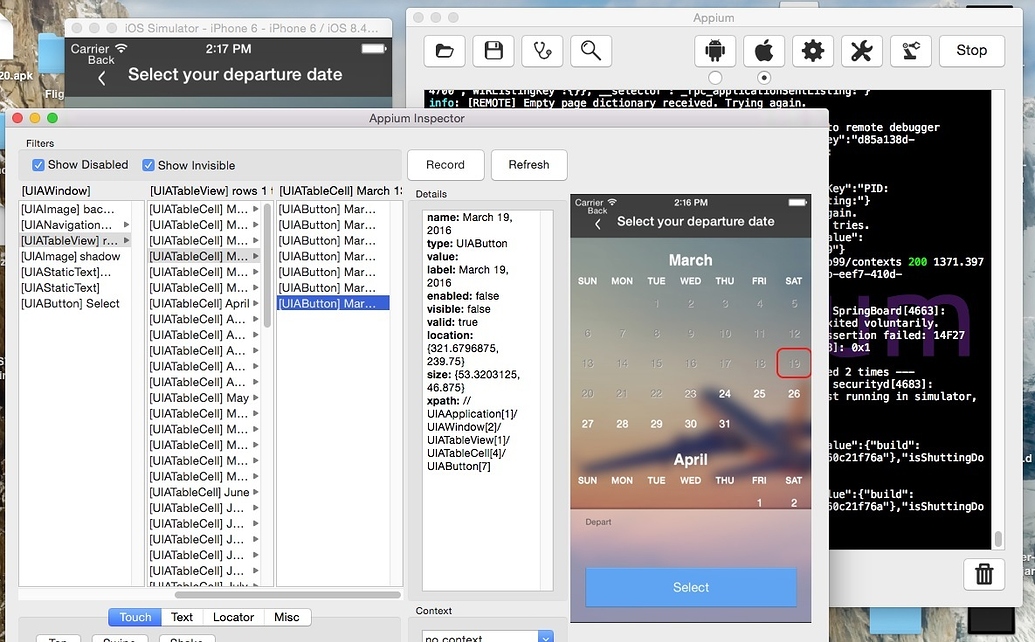Click Appium log console scrollbar

[998, 538]
